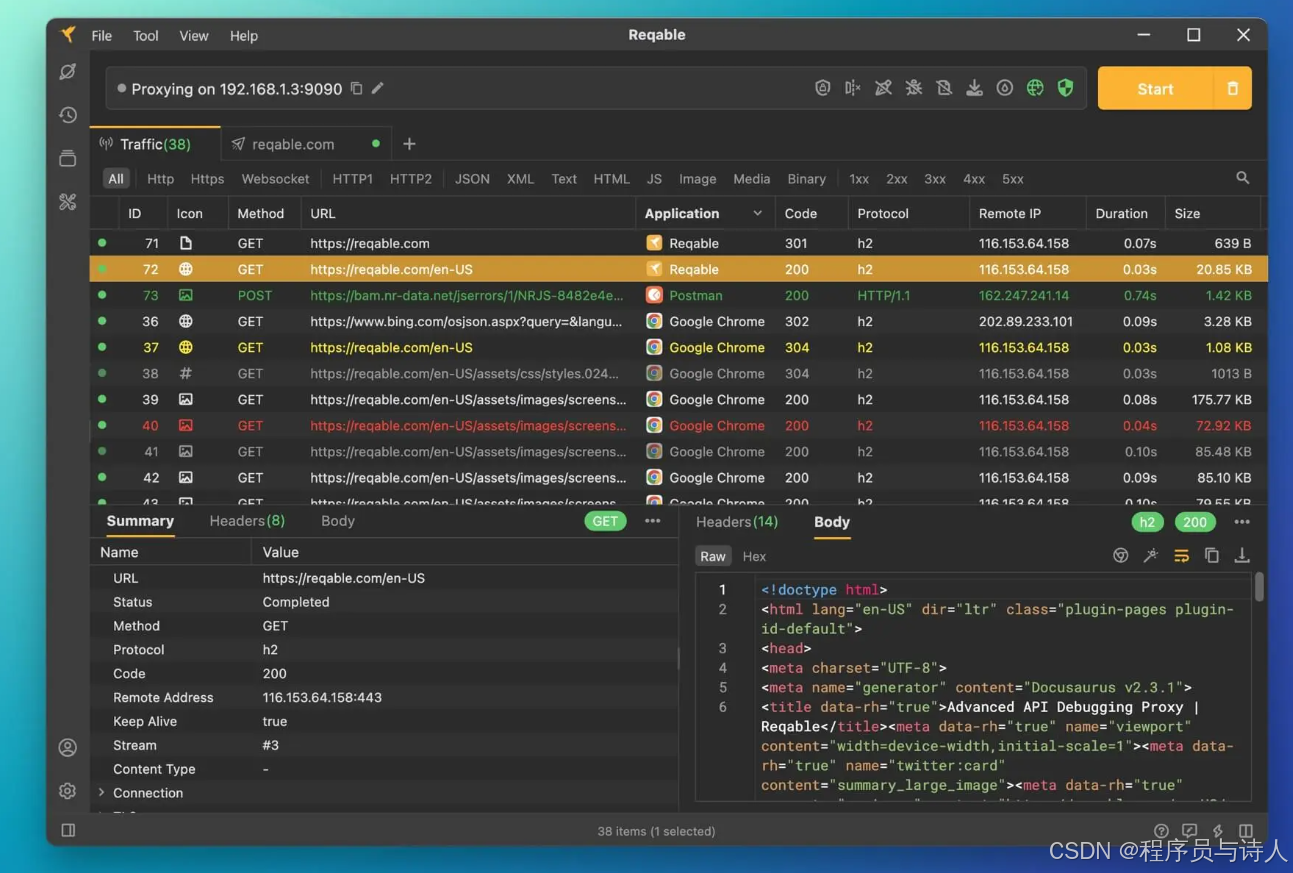Viewport: 1293px width, 873px height.
Task: Copy the response body with copy icon
Action: pos(1212,556)
